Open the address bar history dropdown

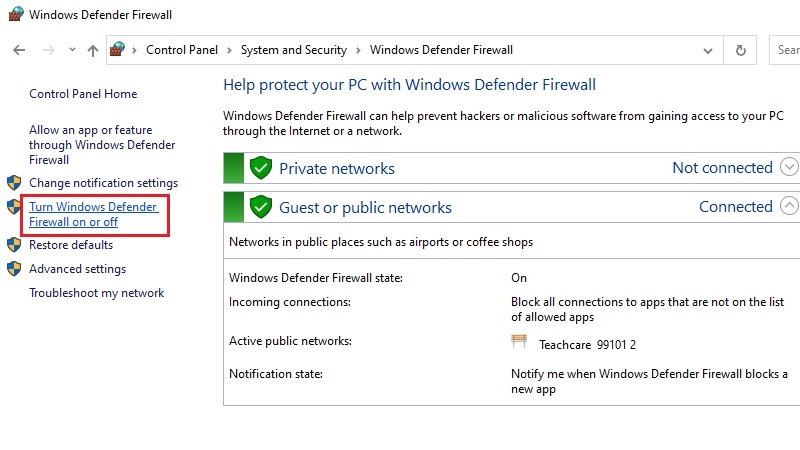(x=711, y=50)
